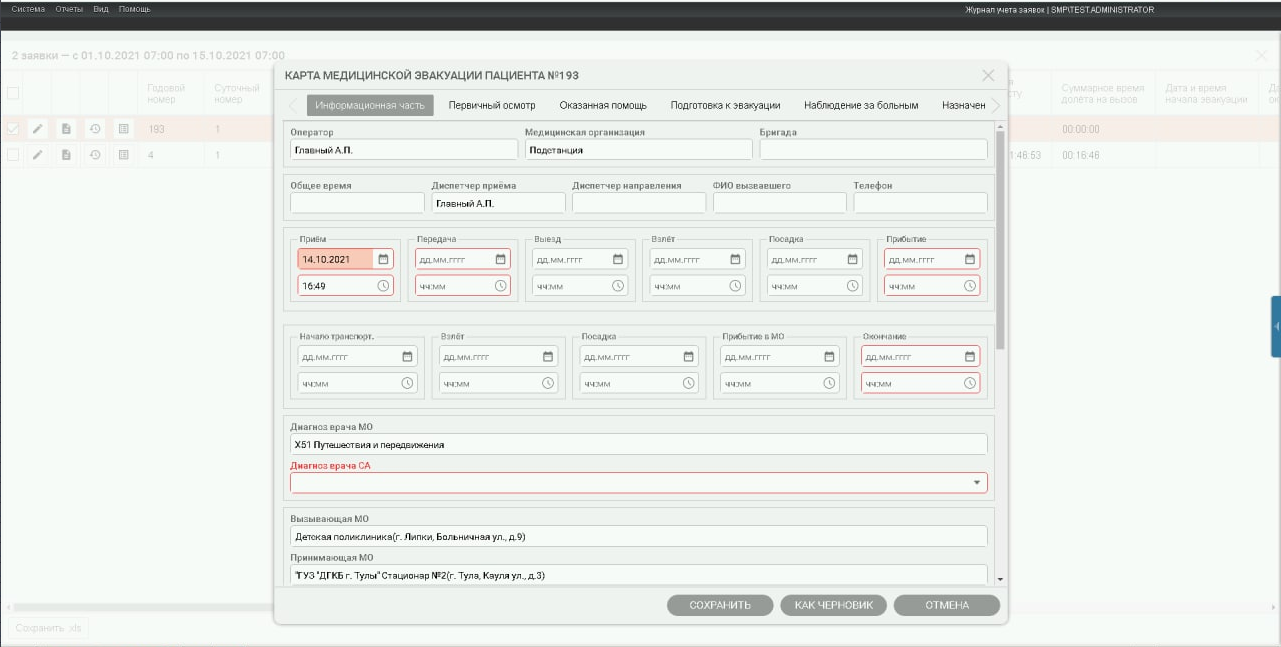Switch to the Оказанная помощь tab
The image size is (1281, 647).
[x=603, y=105]
